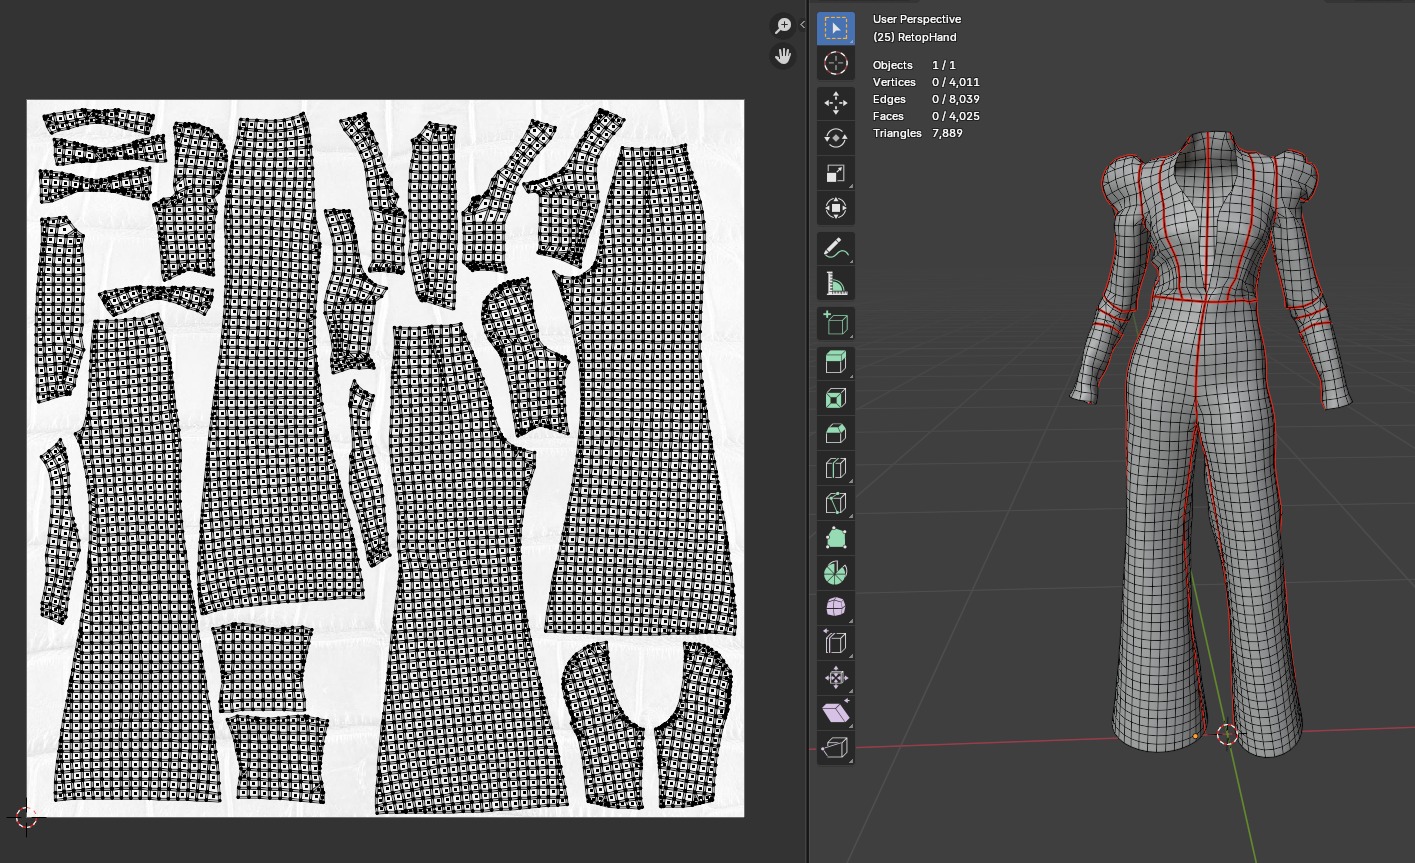Select the Select Box tool
The height and width of the screenshot is (863, 1415).
click(x=836, y=28)
